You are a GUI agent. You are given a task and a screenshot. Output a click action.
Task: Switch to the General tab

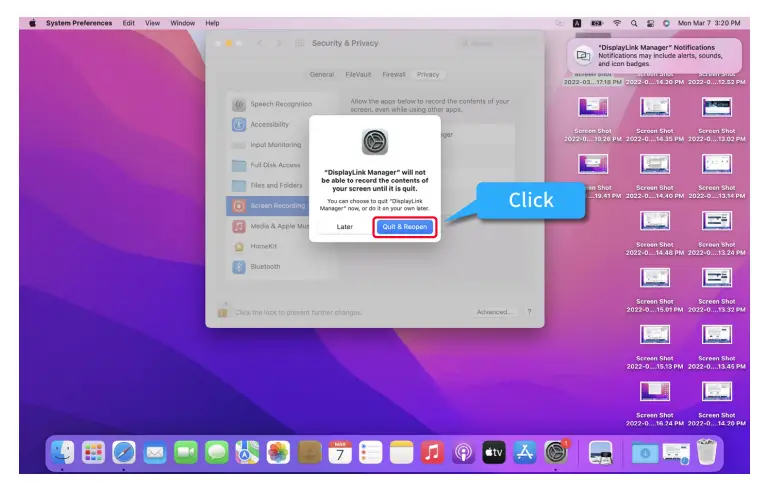[321, 74]
